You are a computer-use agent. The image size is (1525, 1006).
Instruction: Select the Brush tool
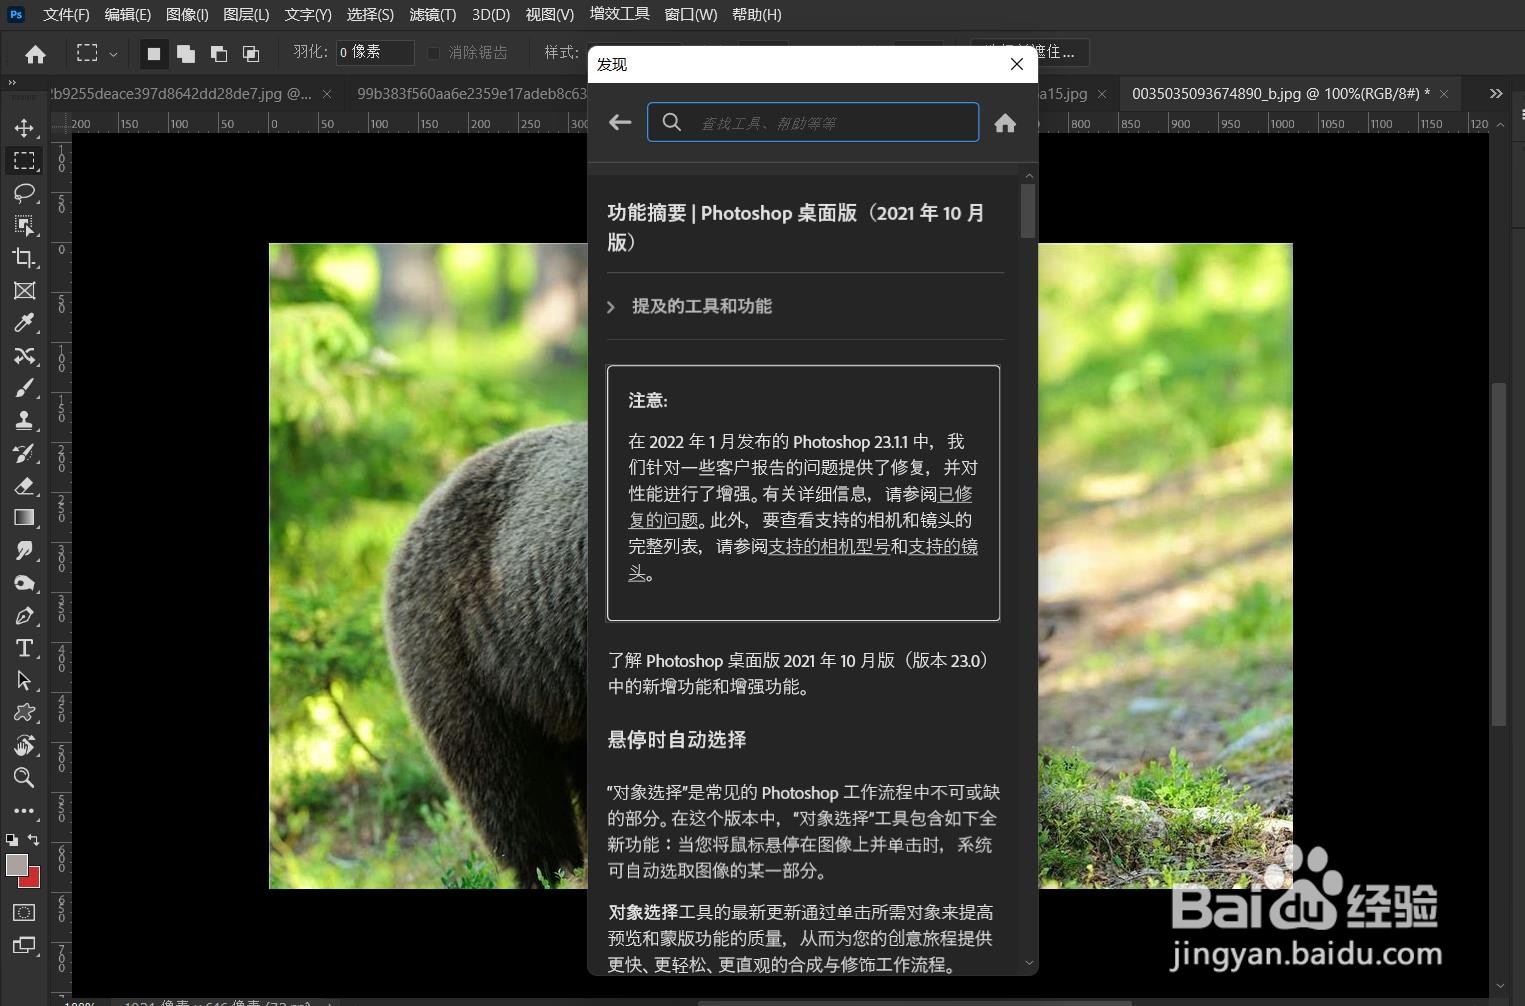click(x=24, y=388)
